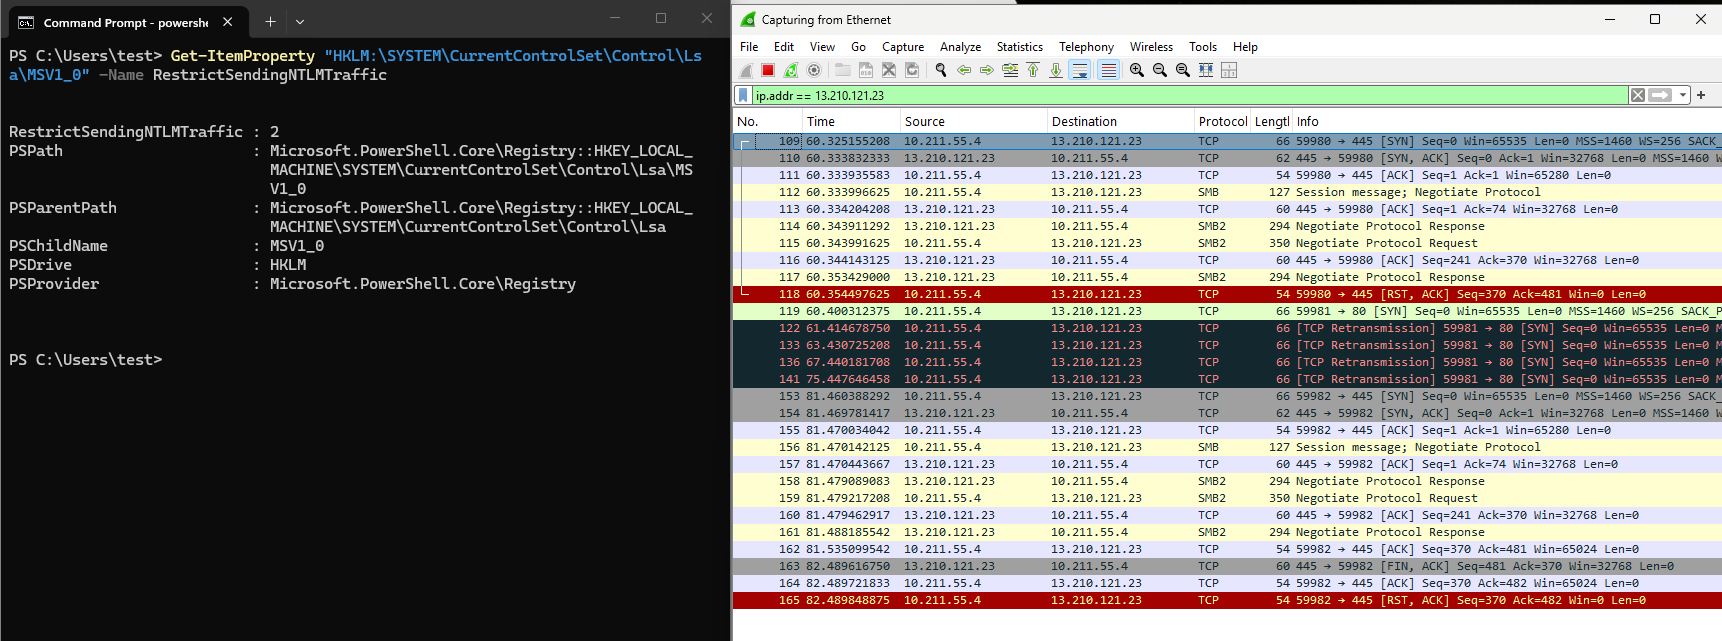1722x641 pixels.
Task: Open the View menu
Action: click(x=822, y=47)
